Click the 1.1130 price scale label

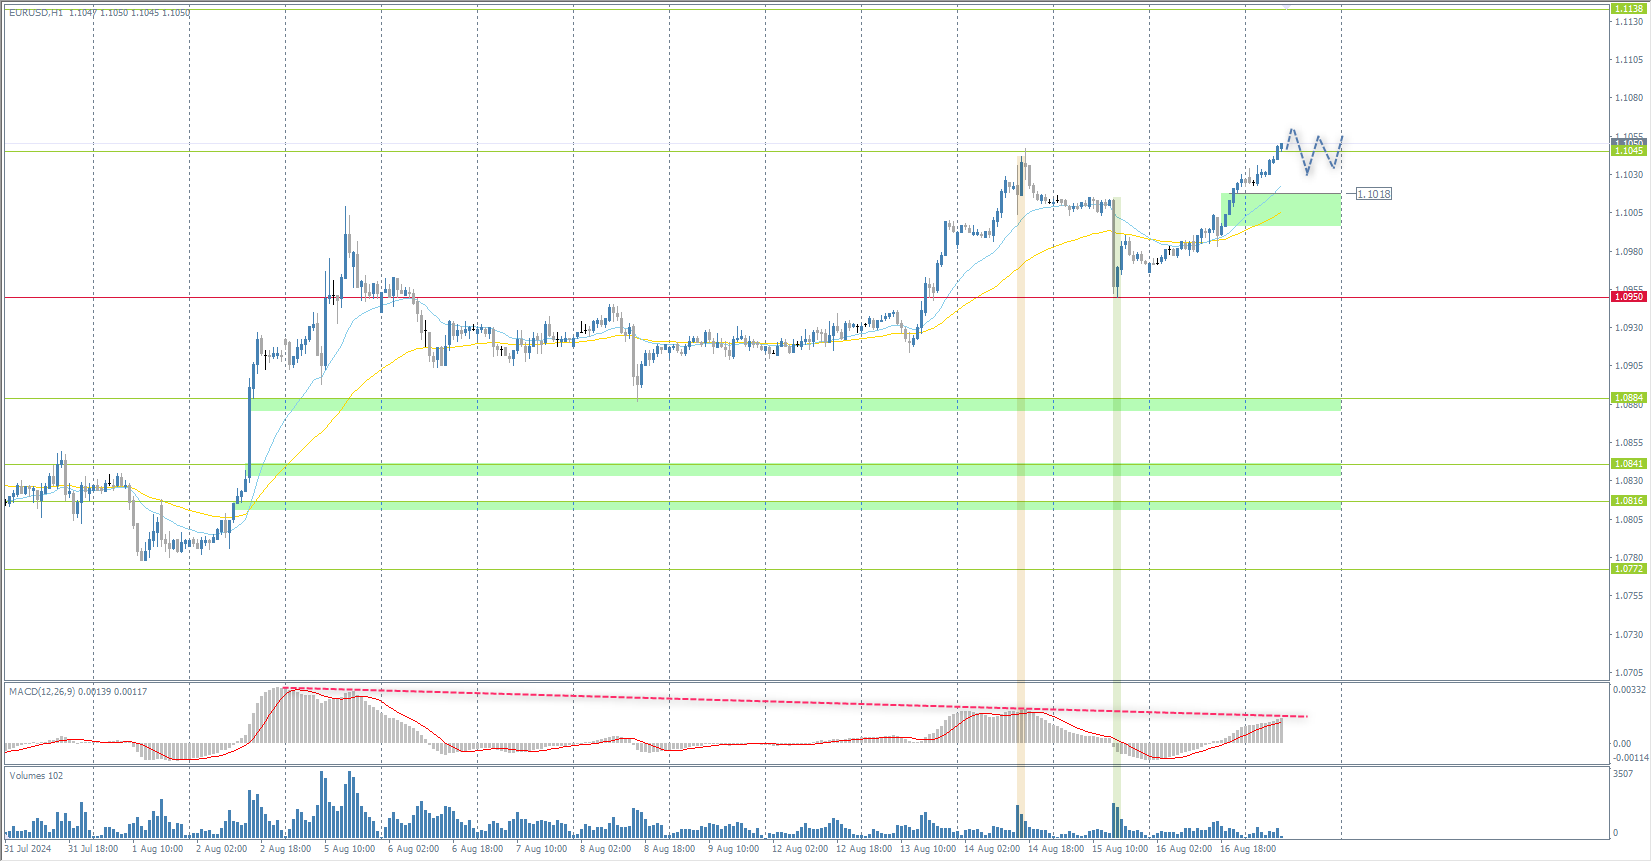[1629, 22]
